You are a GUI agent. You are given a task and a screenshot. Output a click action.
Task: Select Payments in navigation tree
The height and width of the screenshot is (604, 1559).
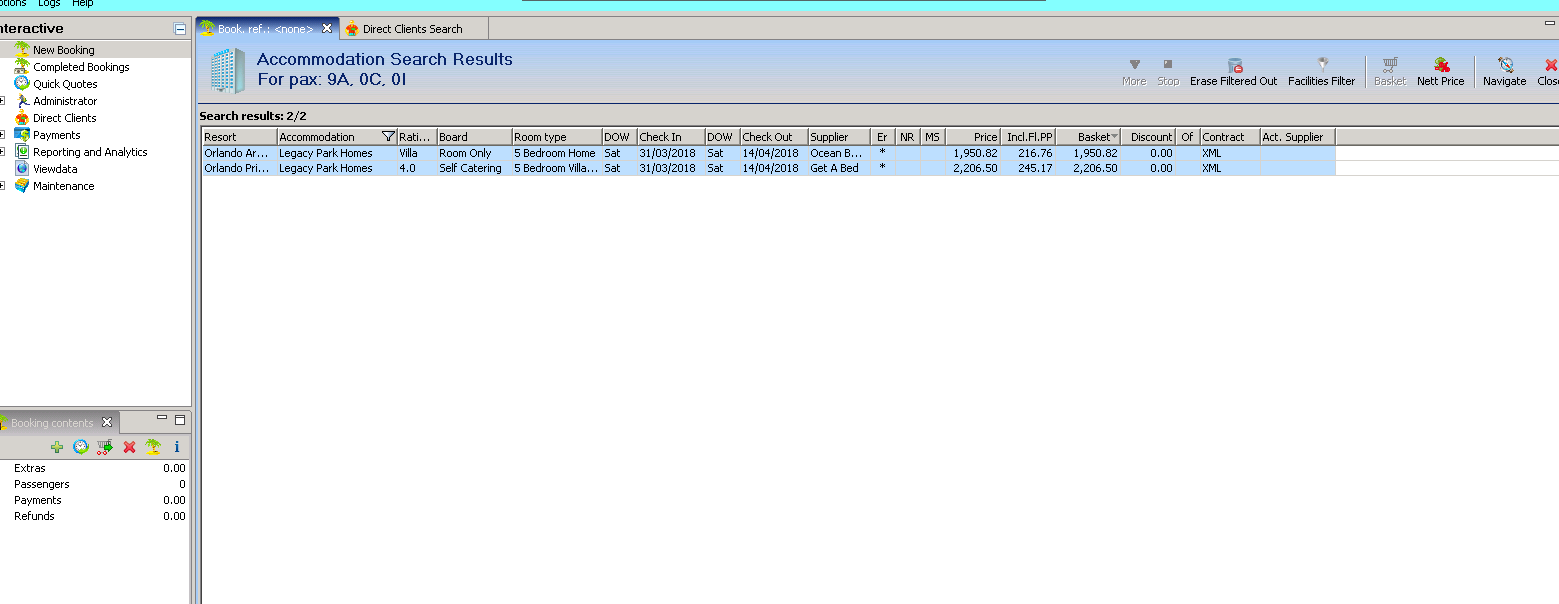tap(57, 135)
